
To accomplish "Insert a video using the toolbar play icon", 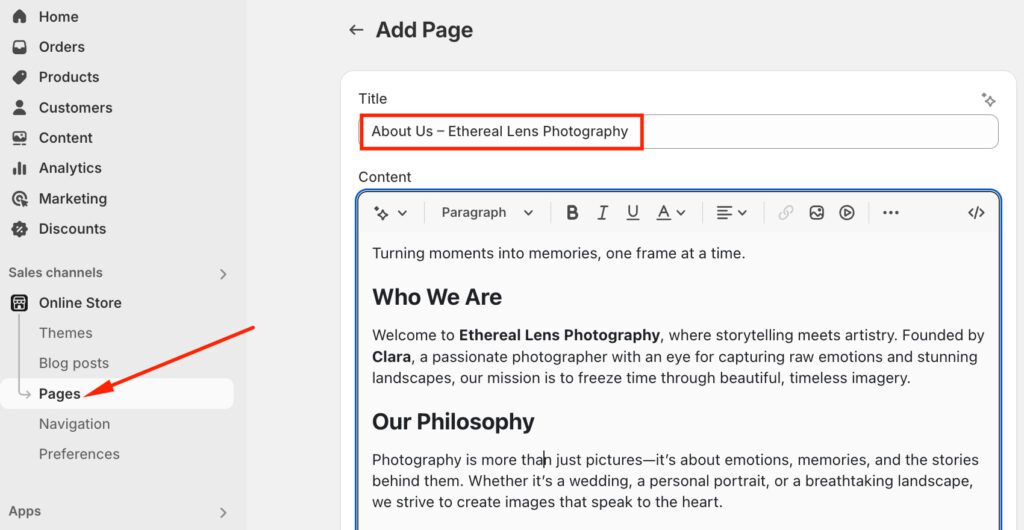I will click(x=847, y=213).
